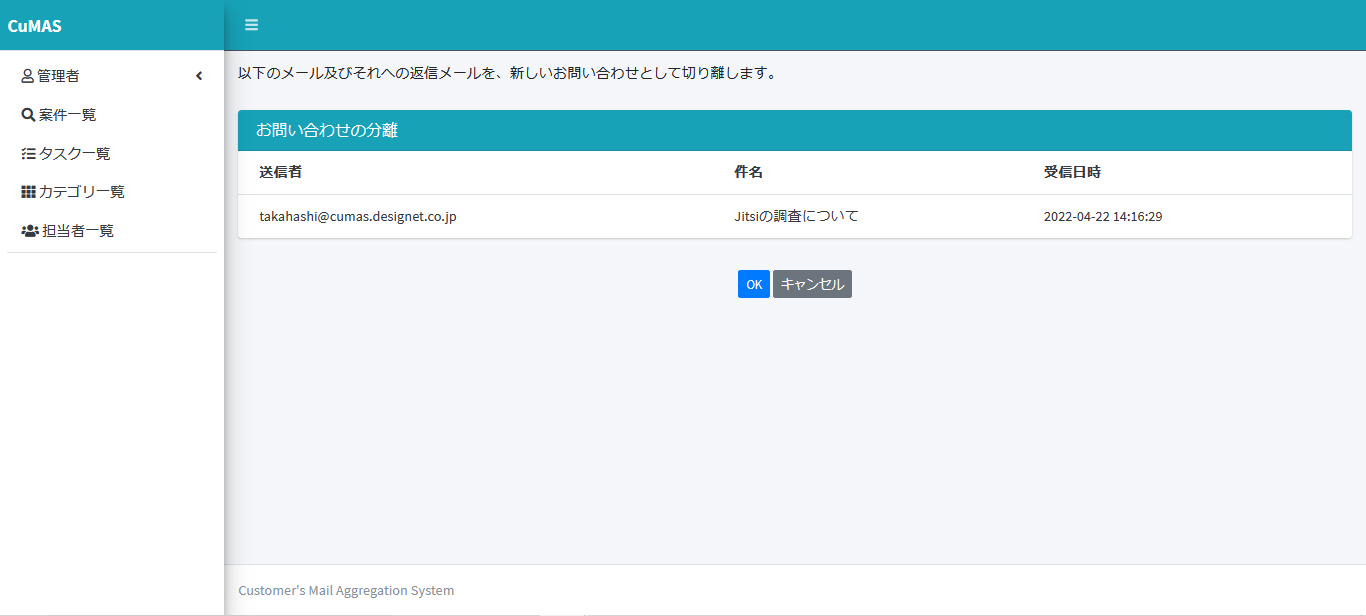The width and height of the screenshot is (1366, 616).
Task: Click the 受信日時 column header
Action: tap(1072, 172)
